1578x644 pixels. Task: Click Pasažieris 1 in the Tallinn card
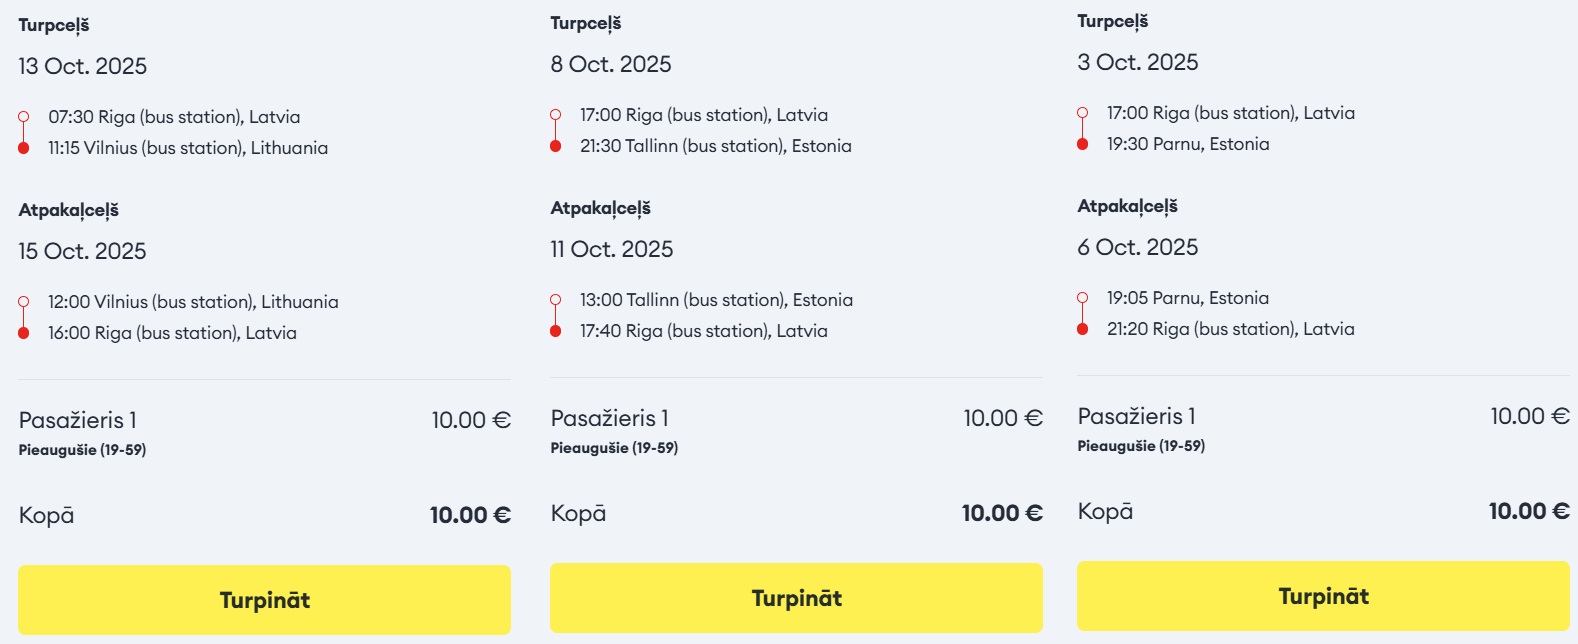pos(609,418)
